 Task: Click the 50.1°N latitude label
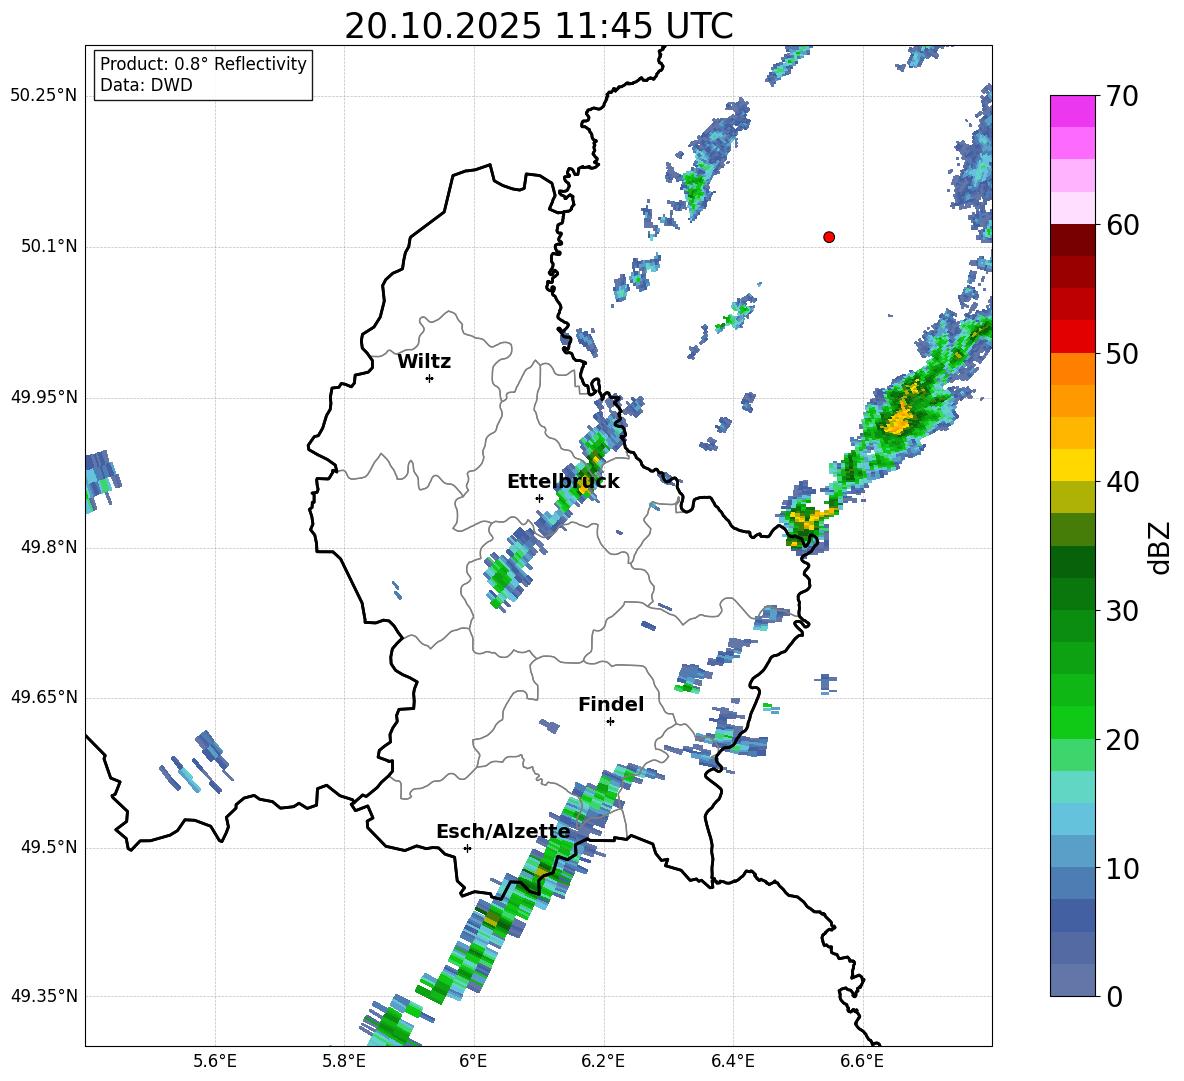click(x=49, y=247)
